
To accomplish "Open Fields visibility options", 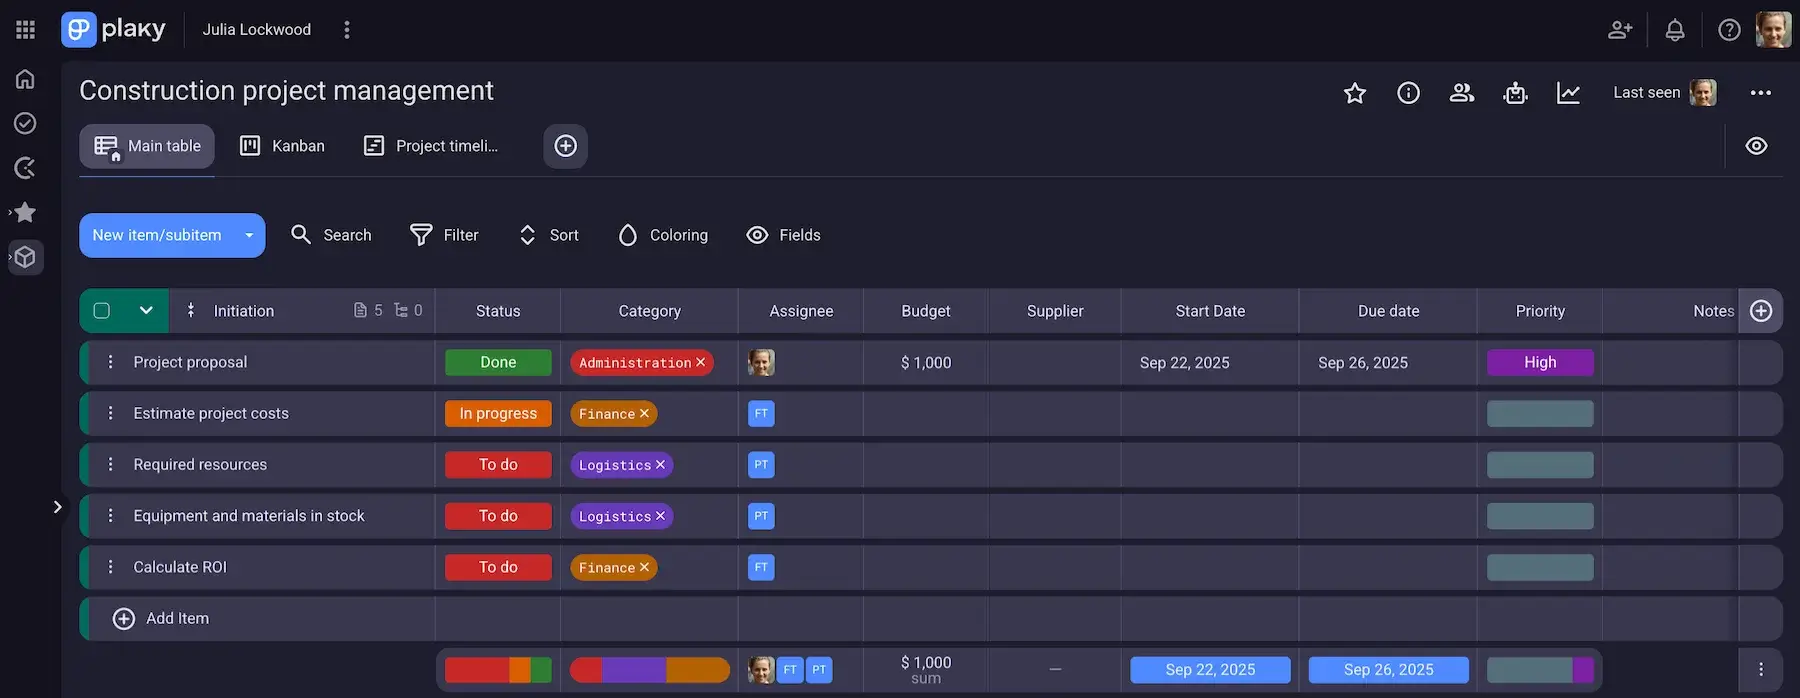I will point(783,235).
